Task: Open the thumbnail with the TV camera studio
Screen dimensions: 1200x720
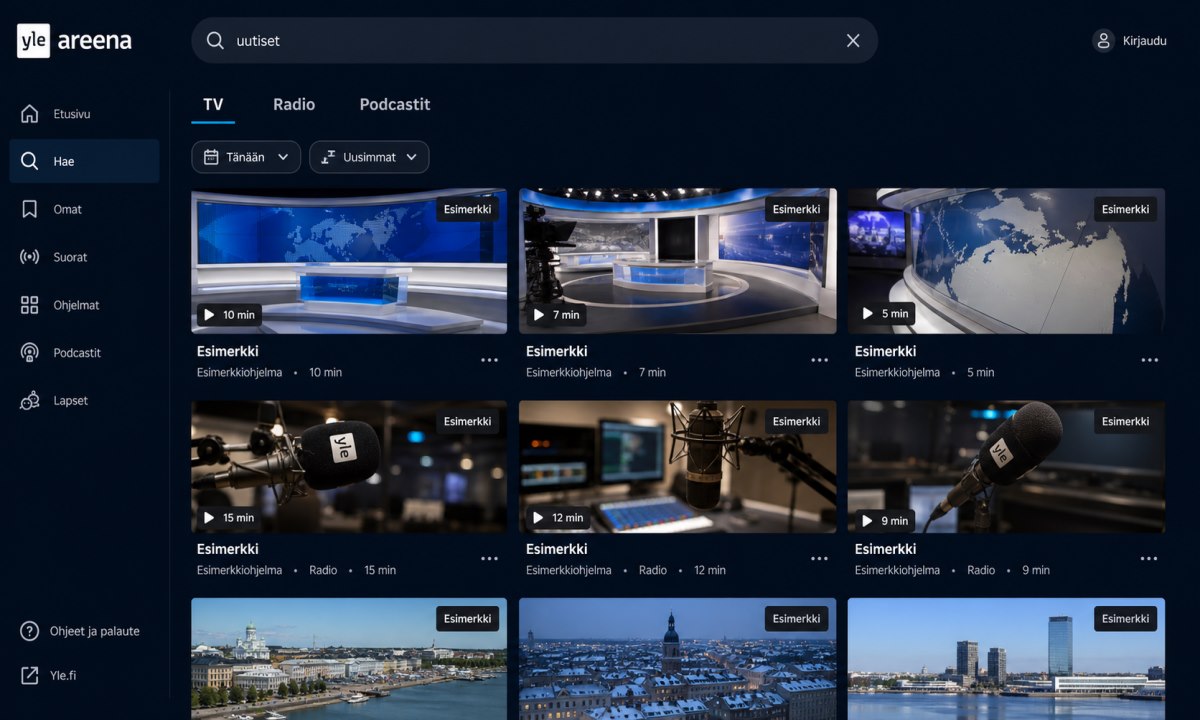Action: click(x=678, y=261)
